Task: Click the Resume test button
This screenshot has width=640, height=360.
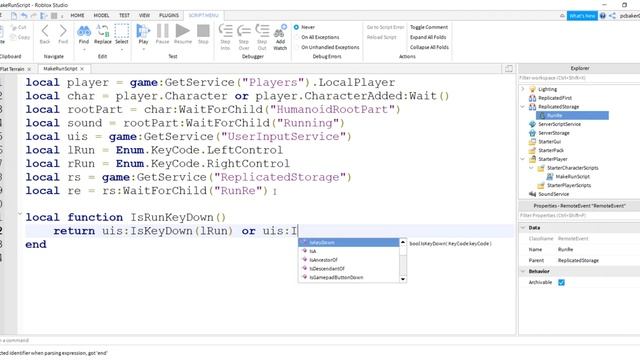Action: (x=182, y=31)
